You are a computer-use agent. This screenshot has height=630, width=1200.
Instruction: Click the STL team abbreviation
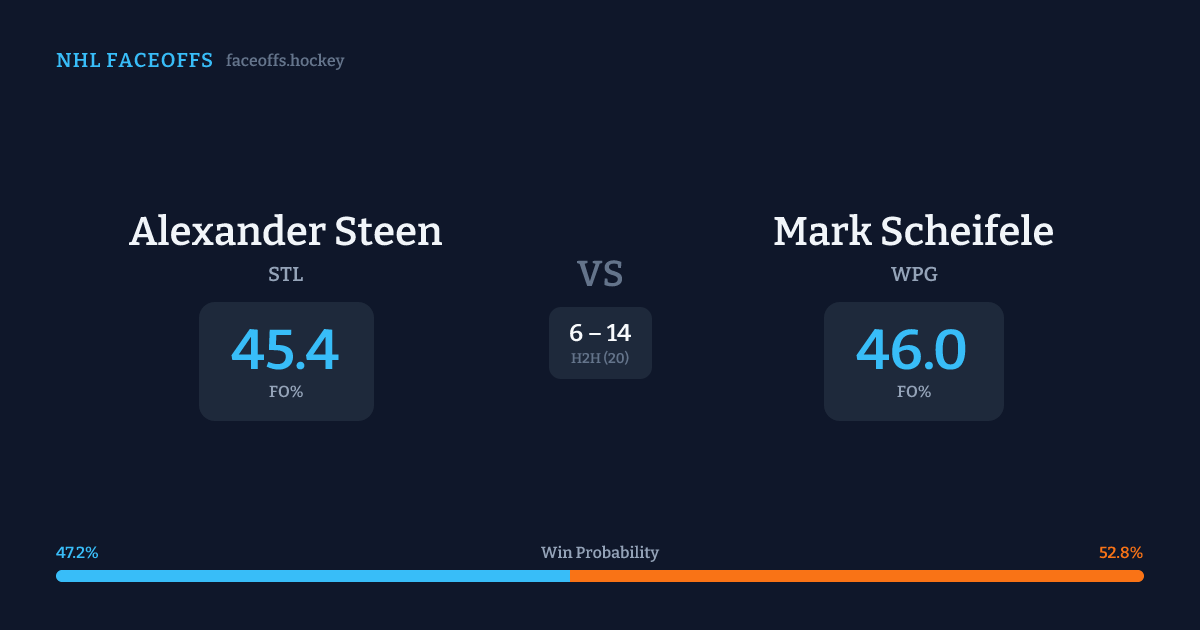click(286, 274)
